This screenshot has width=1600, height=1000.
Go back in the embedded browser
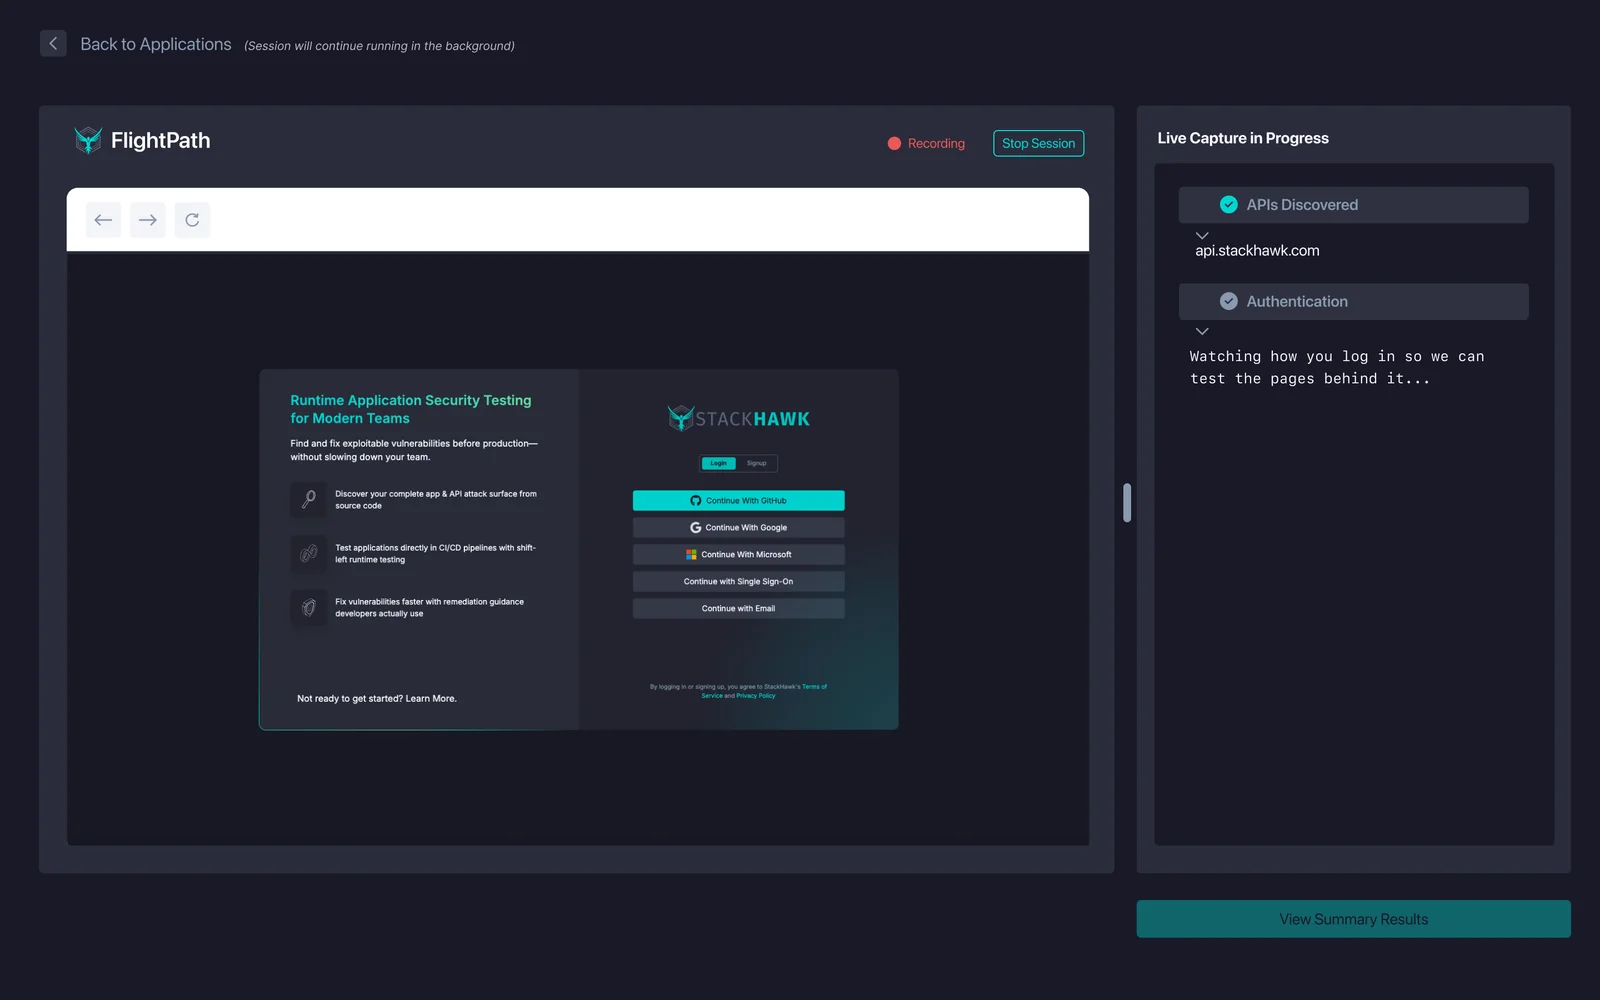tap(103, 220)
